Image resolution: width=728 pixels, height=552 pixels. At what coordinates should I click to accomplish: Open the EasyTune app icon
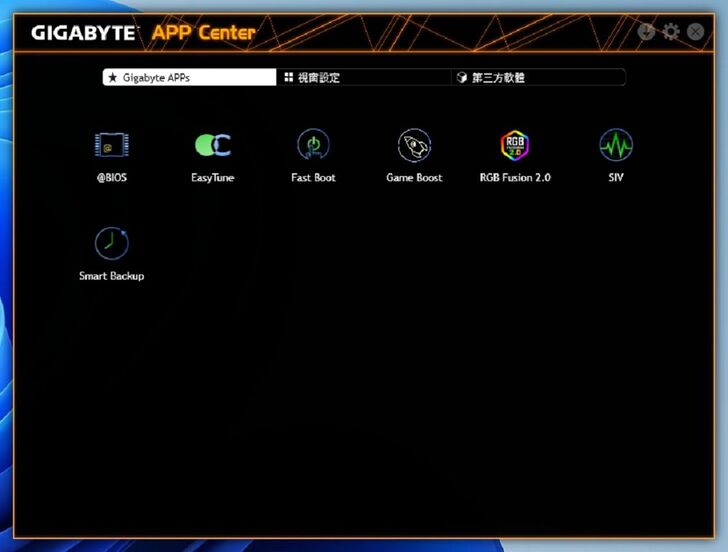[x=213, y=145]
